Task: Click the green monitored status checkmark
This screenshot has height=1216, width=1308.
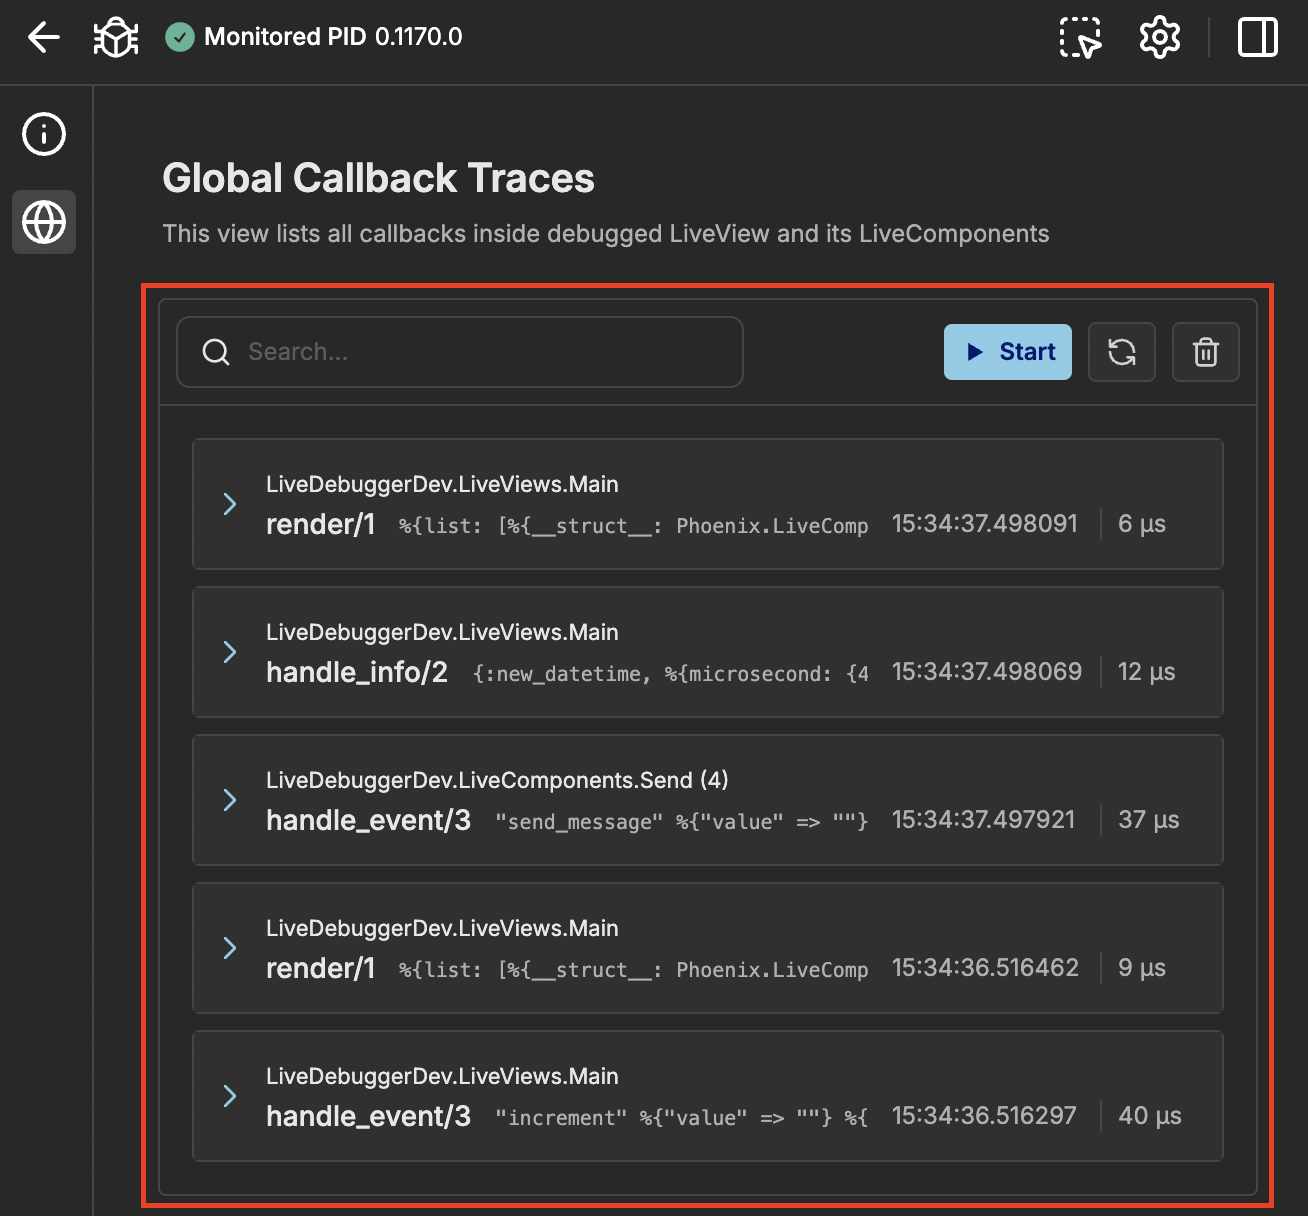Action: click(x=180, y=38)
